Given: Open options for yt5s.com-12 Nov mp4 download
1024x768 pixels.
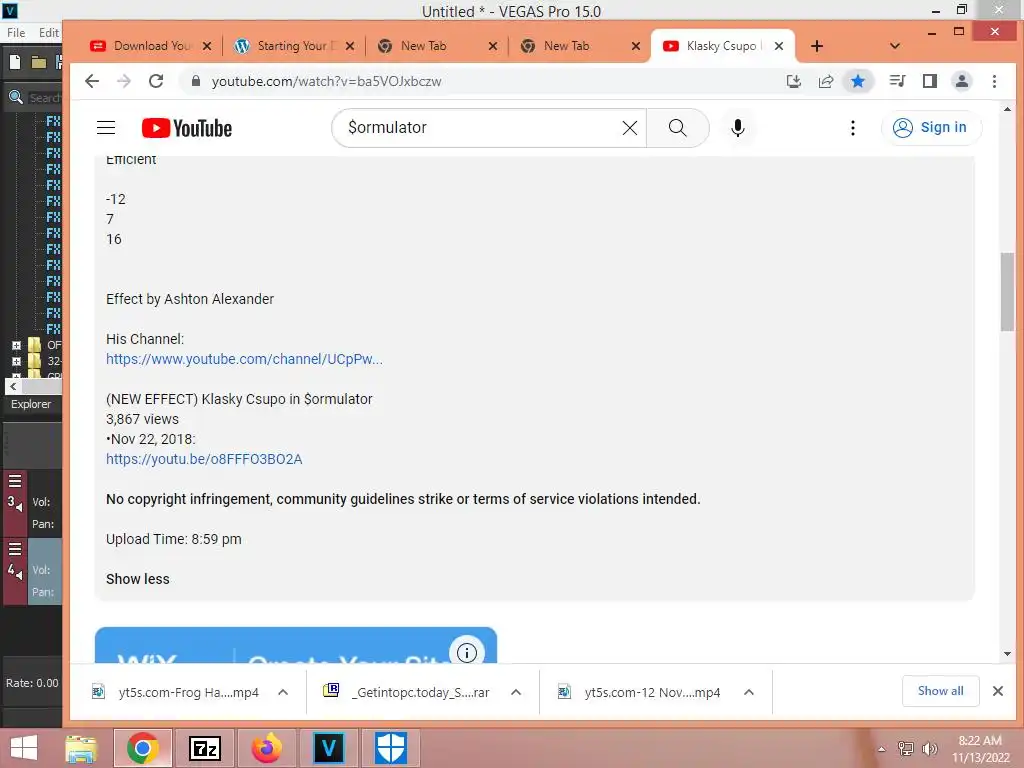Looking at the screenshot, I should click(749, 692).
